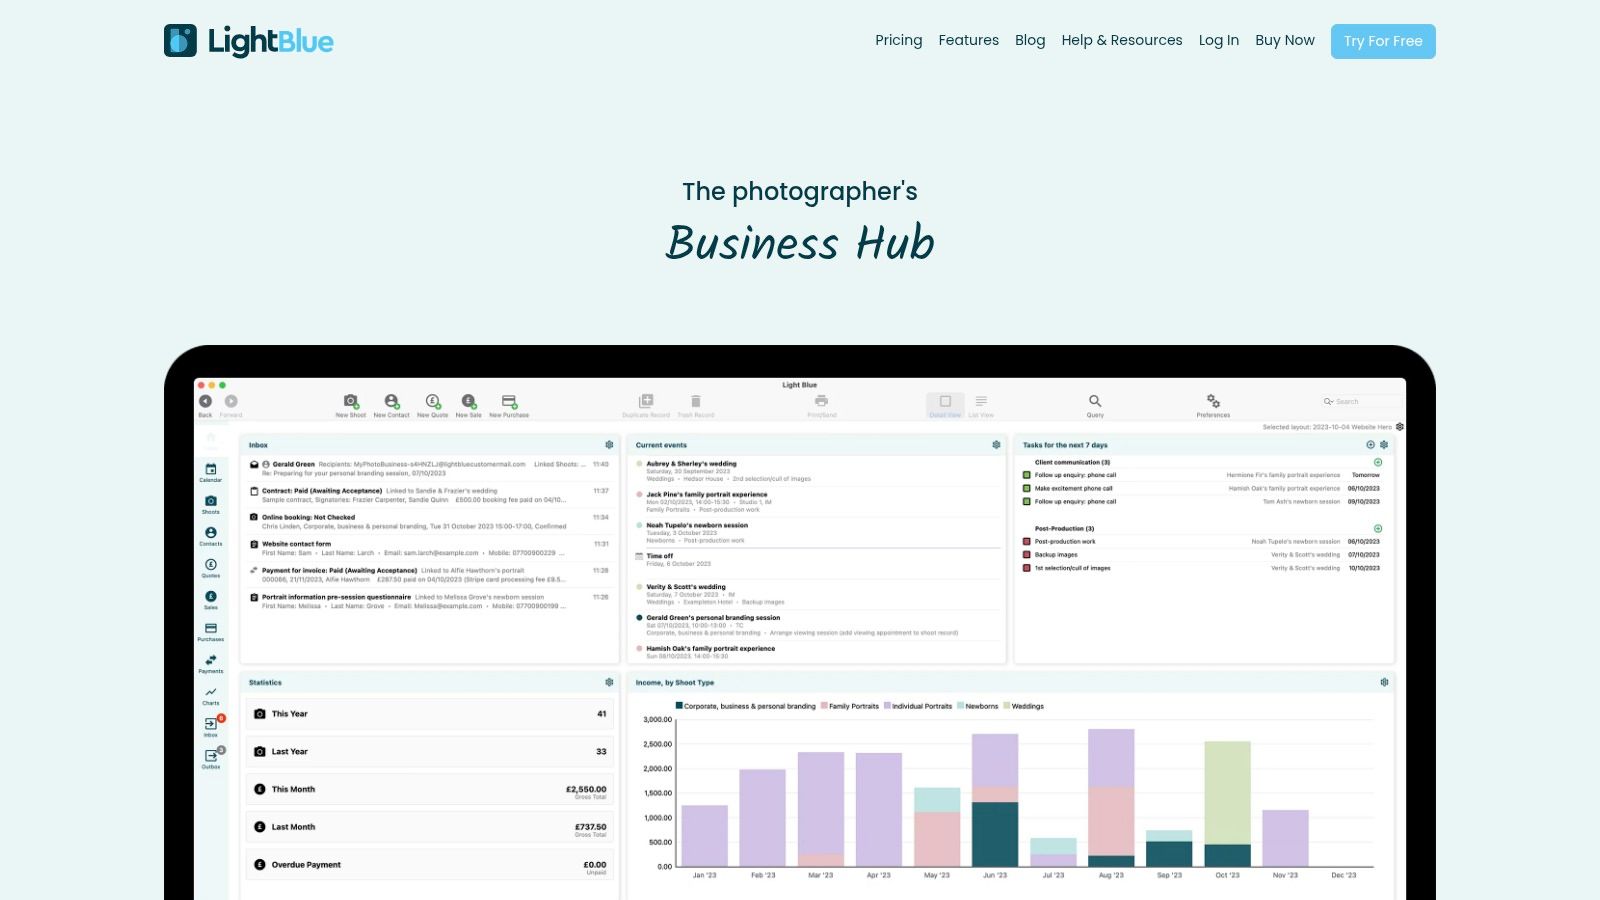Image resolution: width=1600 pixels, height=900 pixels.
Task: Open the Contacts sidebar icon
Action: [211, 536]
